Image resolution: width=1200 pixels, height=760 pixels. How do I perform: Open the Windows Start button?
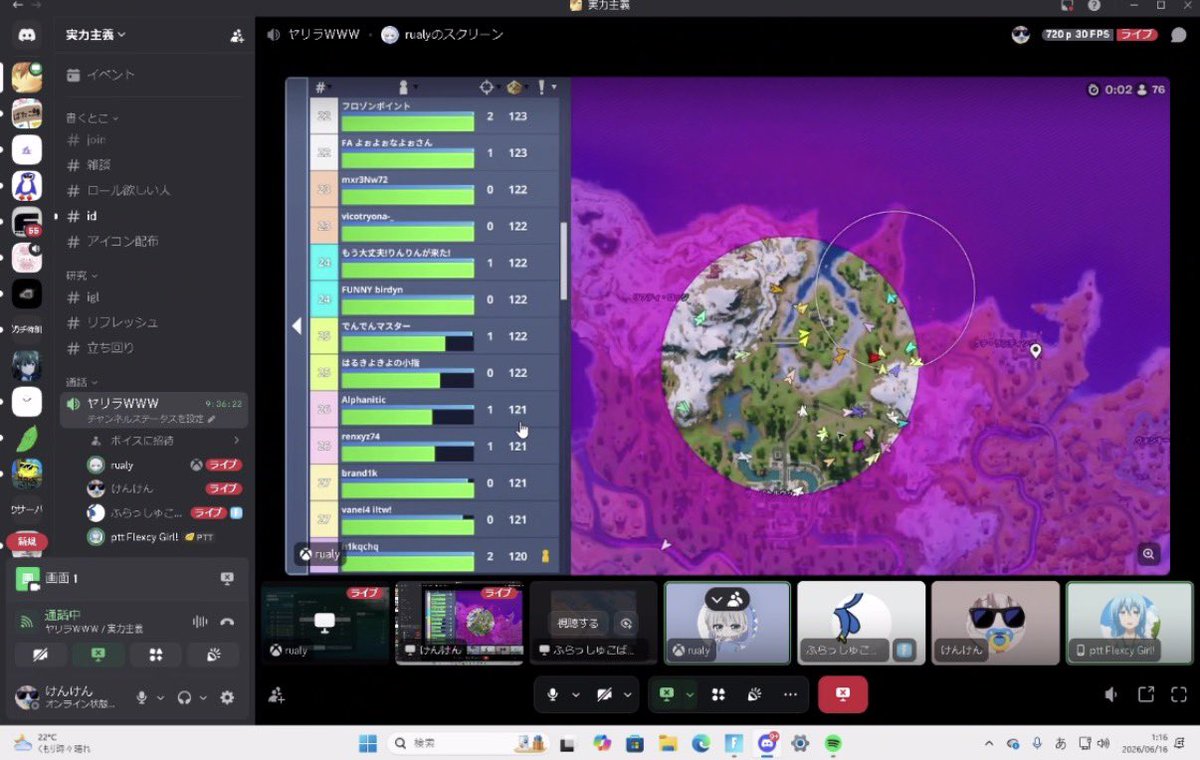[x=367, y=743]
